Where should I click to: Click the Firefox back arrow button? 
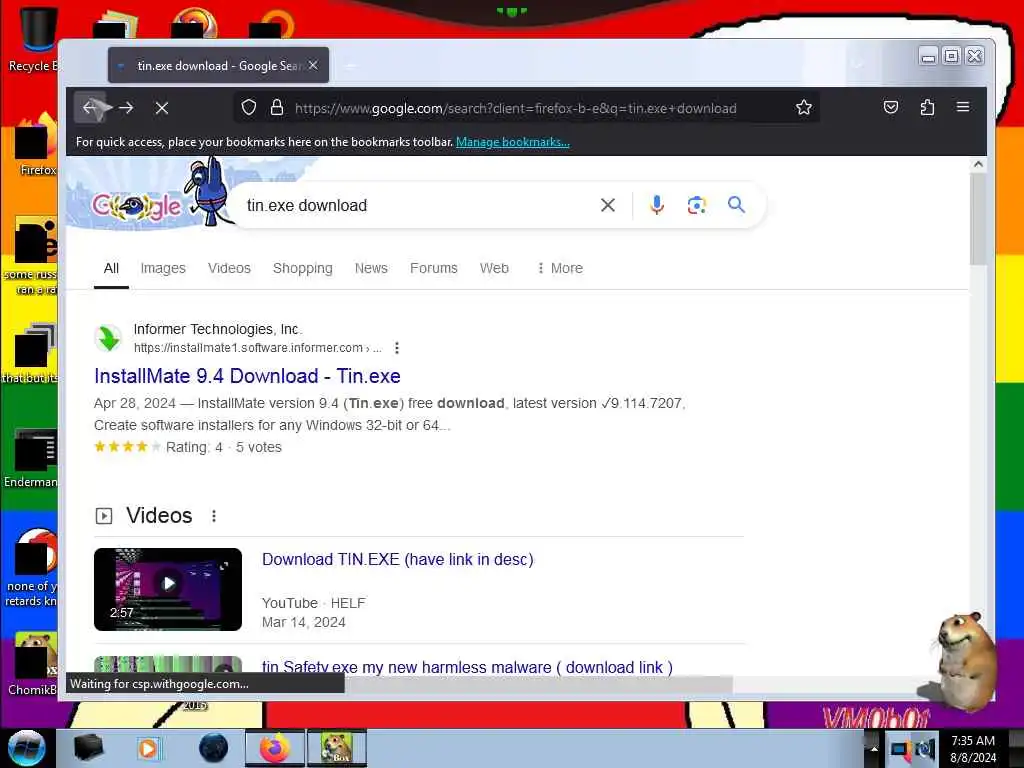pos(90,108)
